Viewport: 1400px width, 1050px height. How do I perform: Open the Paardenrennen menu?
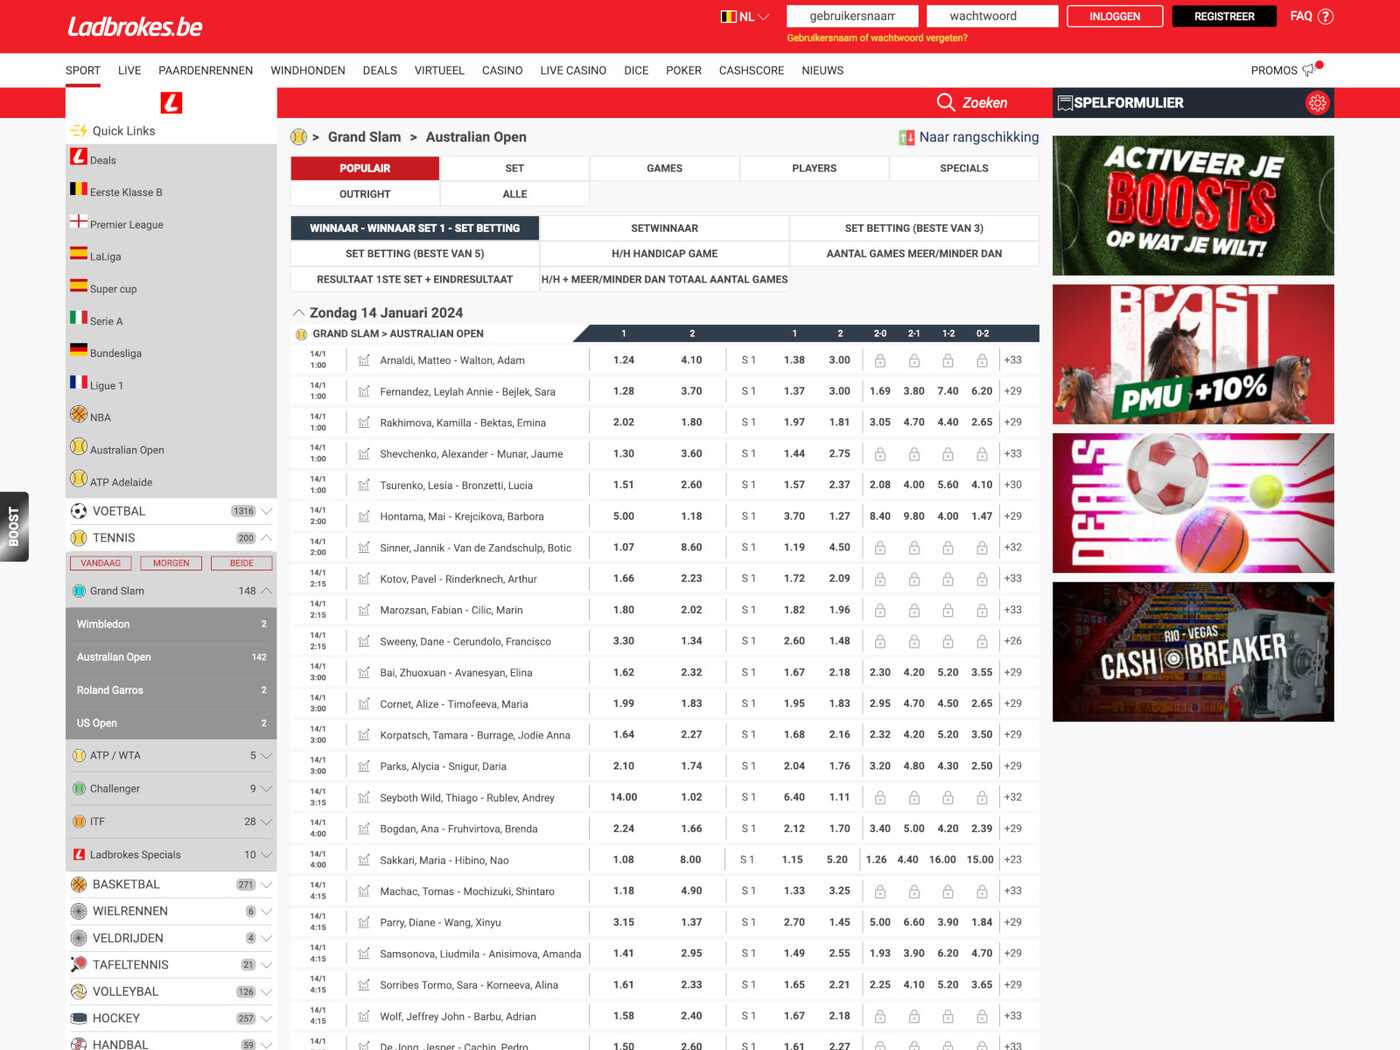point(205,70)
